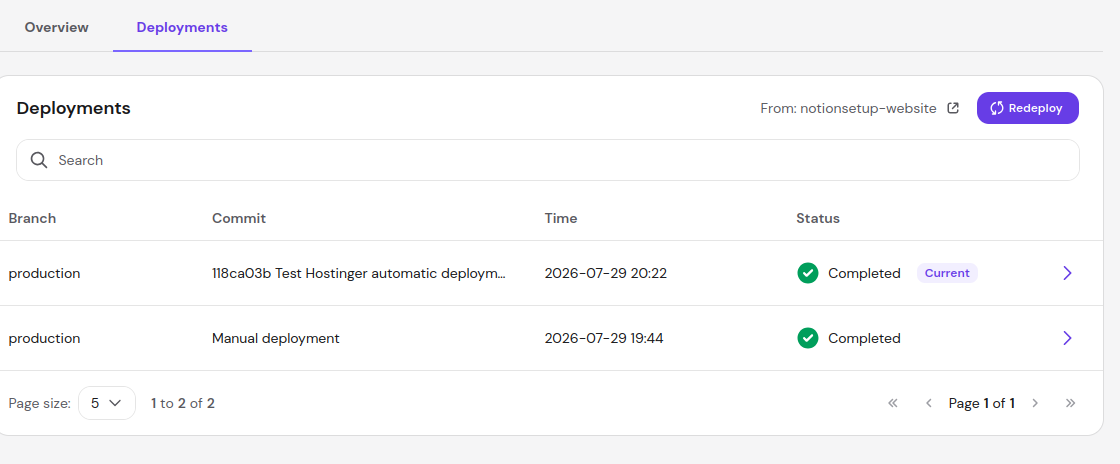Click the Status column header
Screen dimensions: 1120x464
818,218
